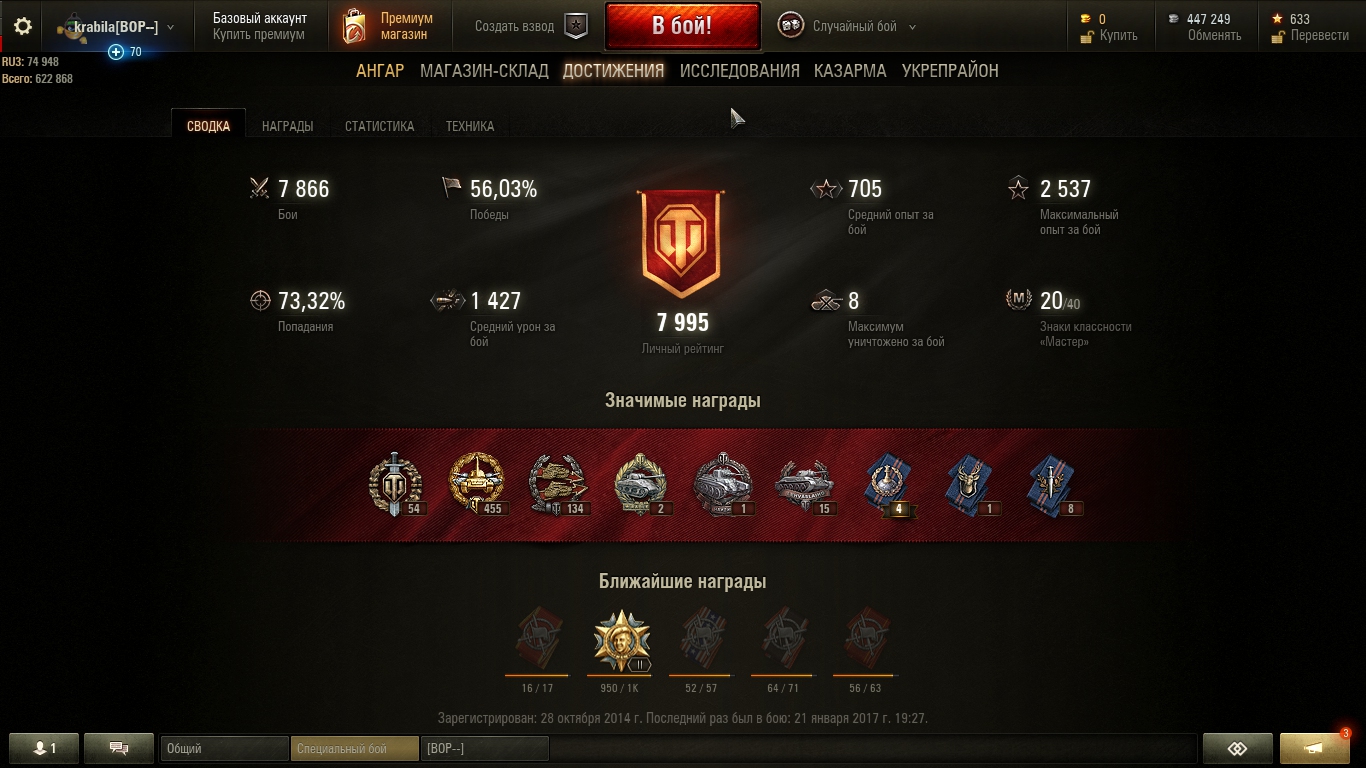Screen dimensions: 1366x768
Task: Click the blue plus badge under player name
Action: (x=116, y=52)
